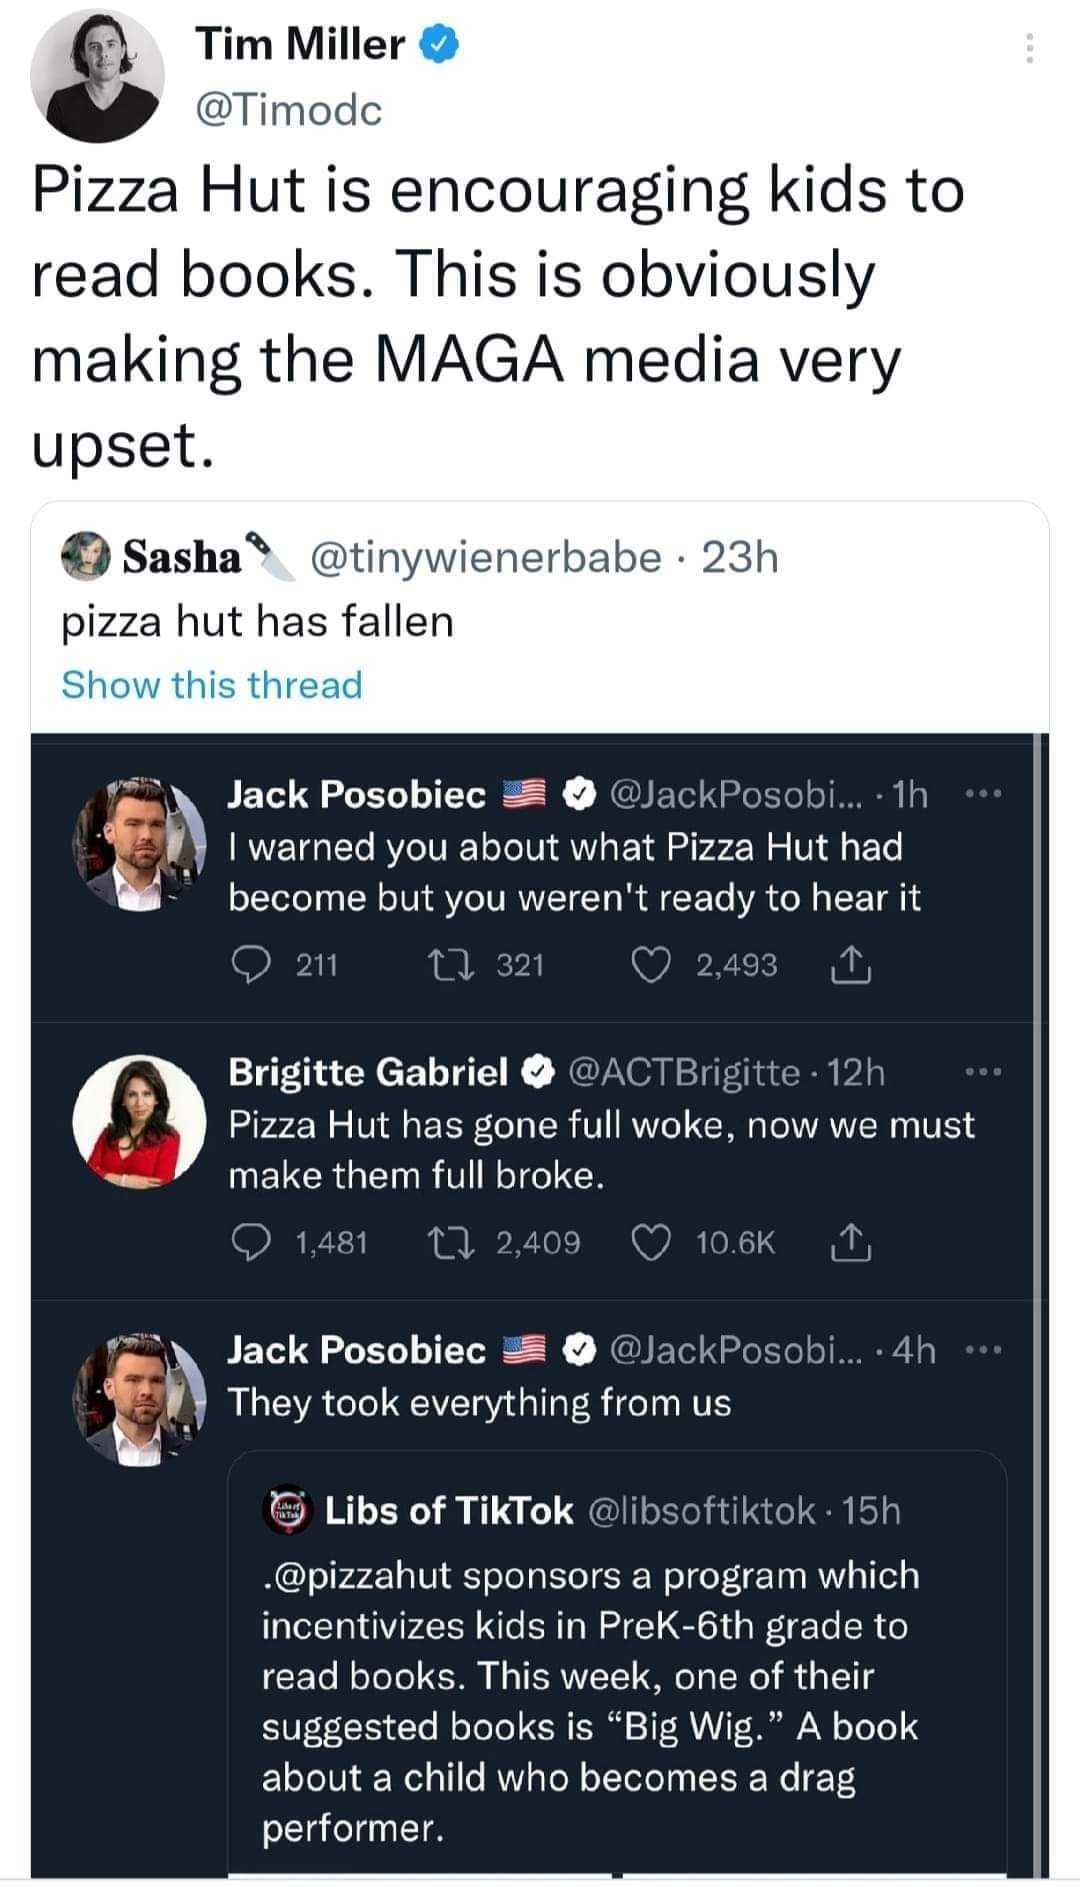Share Jack Posobiec's 1h tweet

pyautogui.click(x=851, y=964)
